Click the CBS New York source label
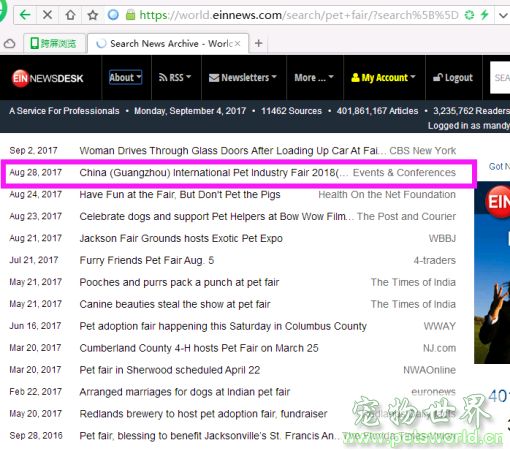510x451 pixels. pyautogui.click(x=422, y=151)
